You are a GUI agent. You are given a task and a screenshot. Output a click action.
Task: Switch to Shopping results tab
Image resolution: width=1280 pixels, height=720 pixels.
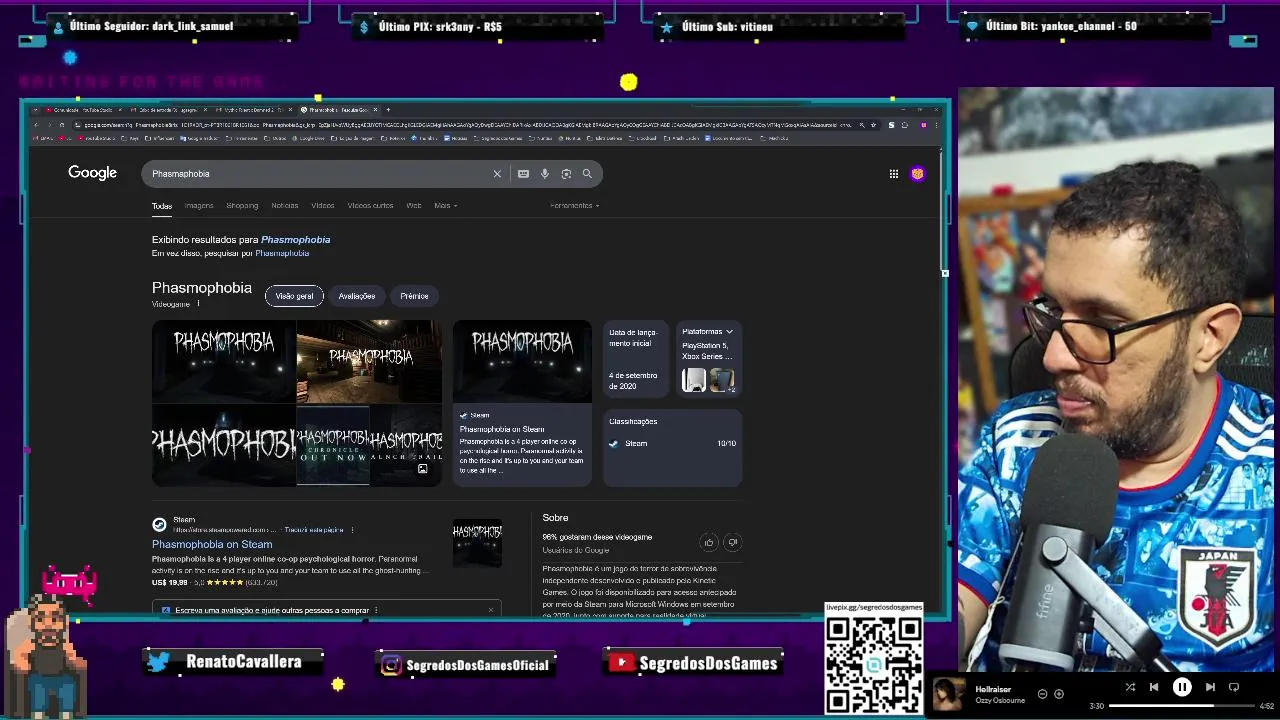(x=242, y=206)
